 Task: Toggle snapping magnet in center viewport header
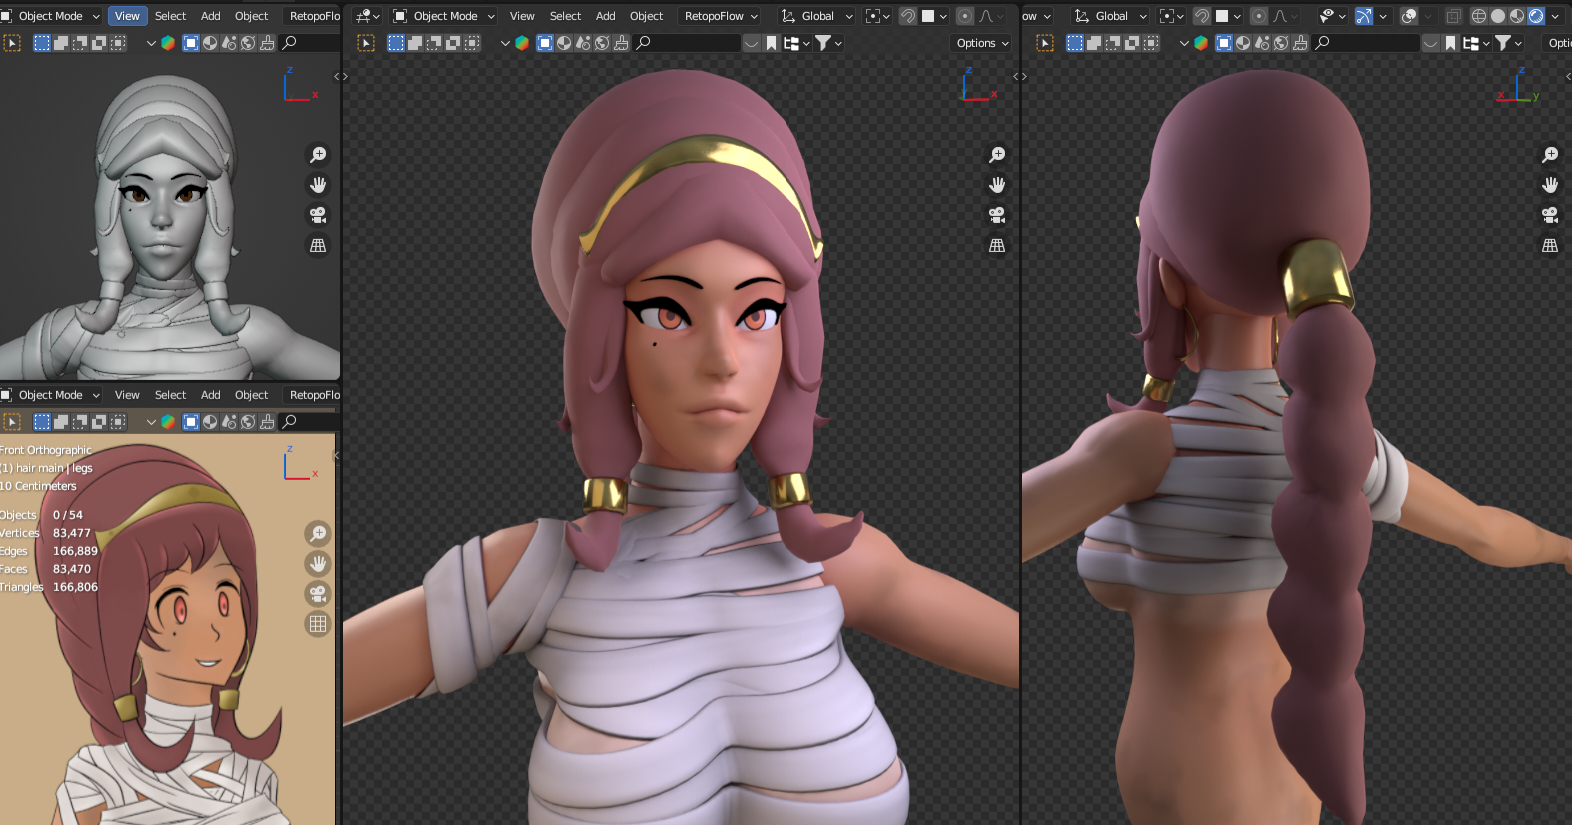pos(907,16)
